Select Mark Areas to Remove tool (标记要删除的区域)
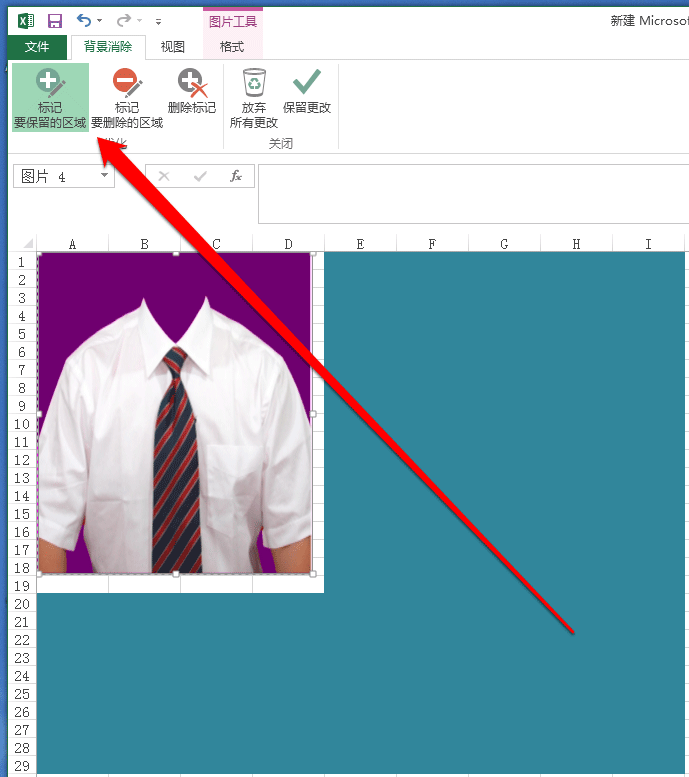The width and height of the screenshot is (689, 777). click(127, 97)
